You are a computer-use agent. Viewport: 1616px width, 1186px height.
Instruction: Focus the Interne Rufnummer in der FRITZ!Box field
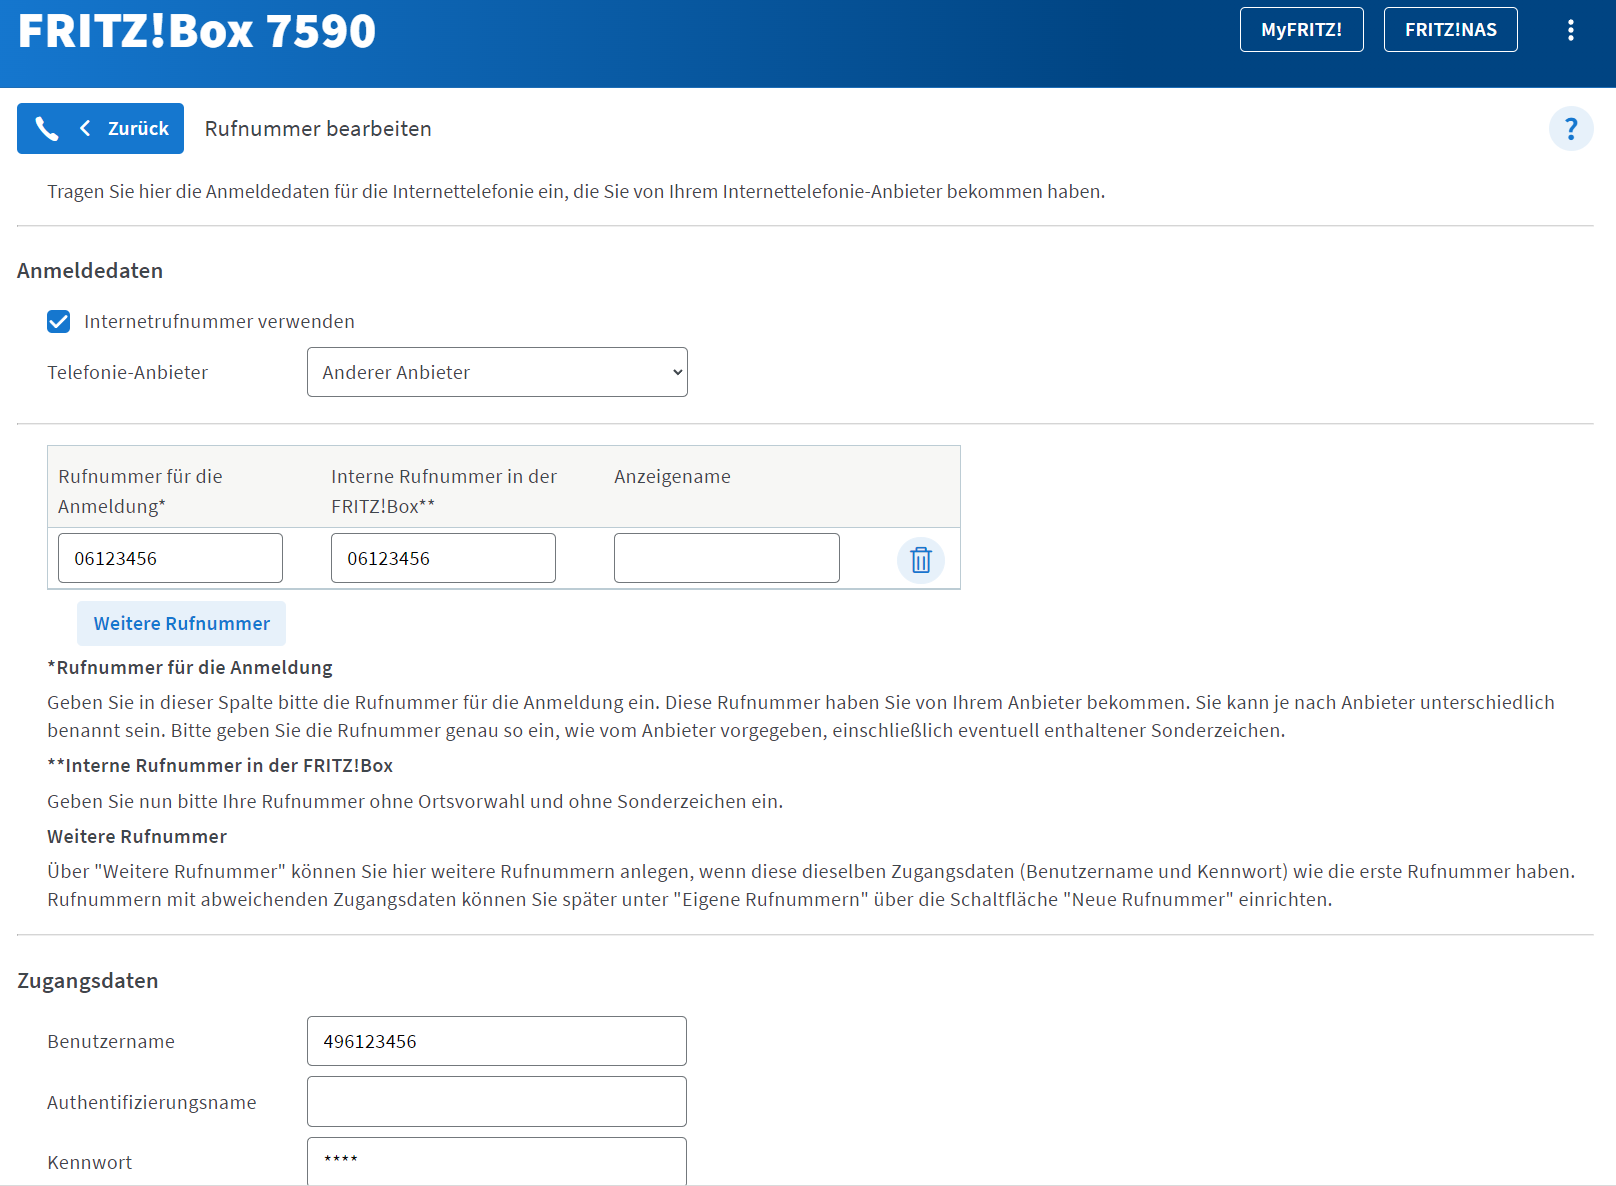pos(443,558)
